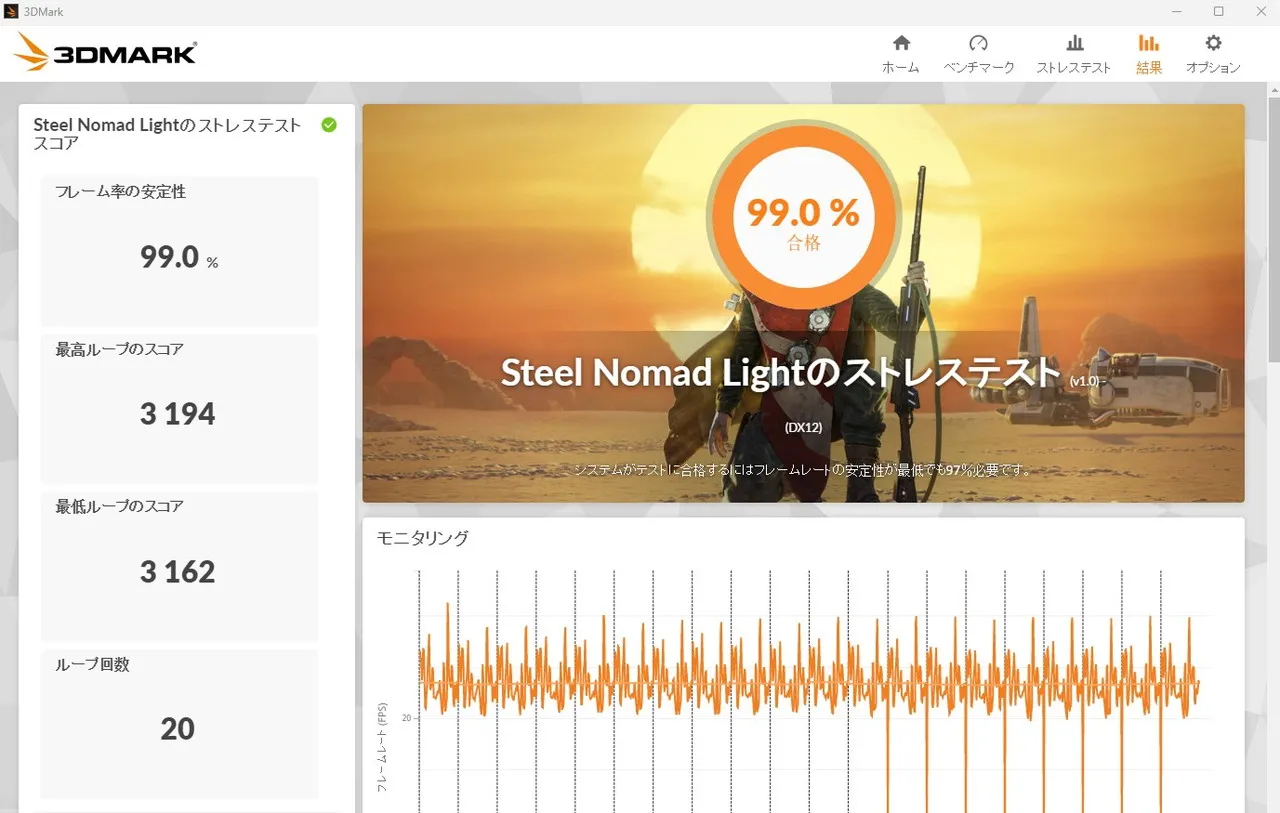Switch to the ベンチマーク tab
1280x813 pixels.
[979, 54]
